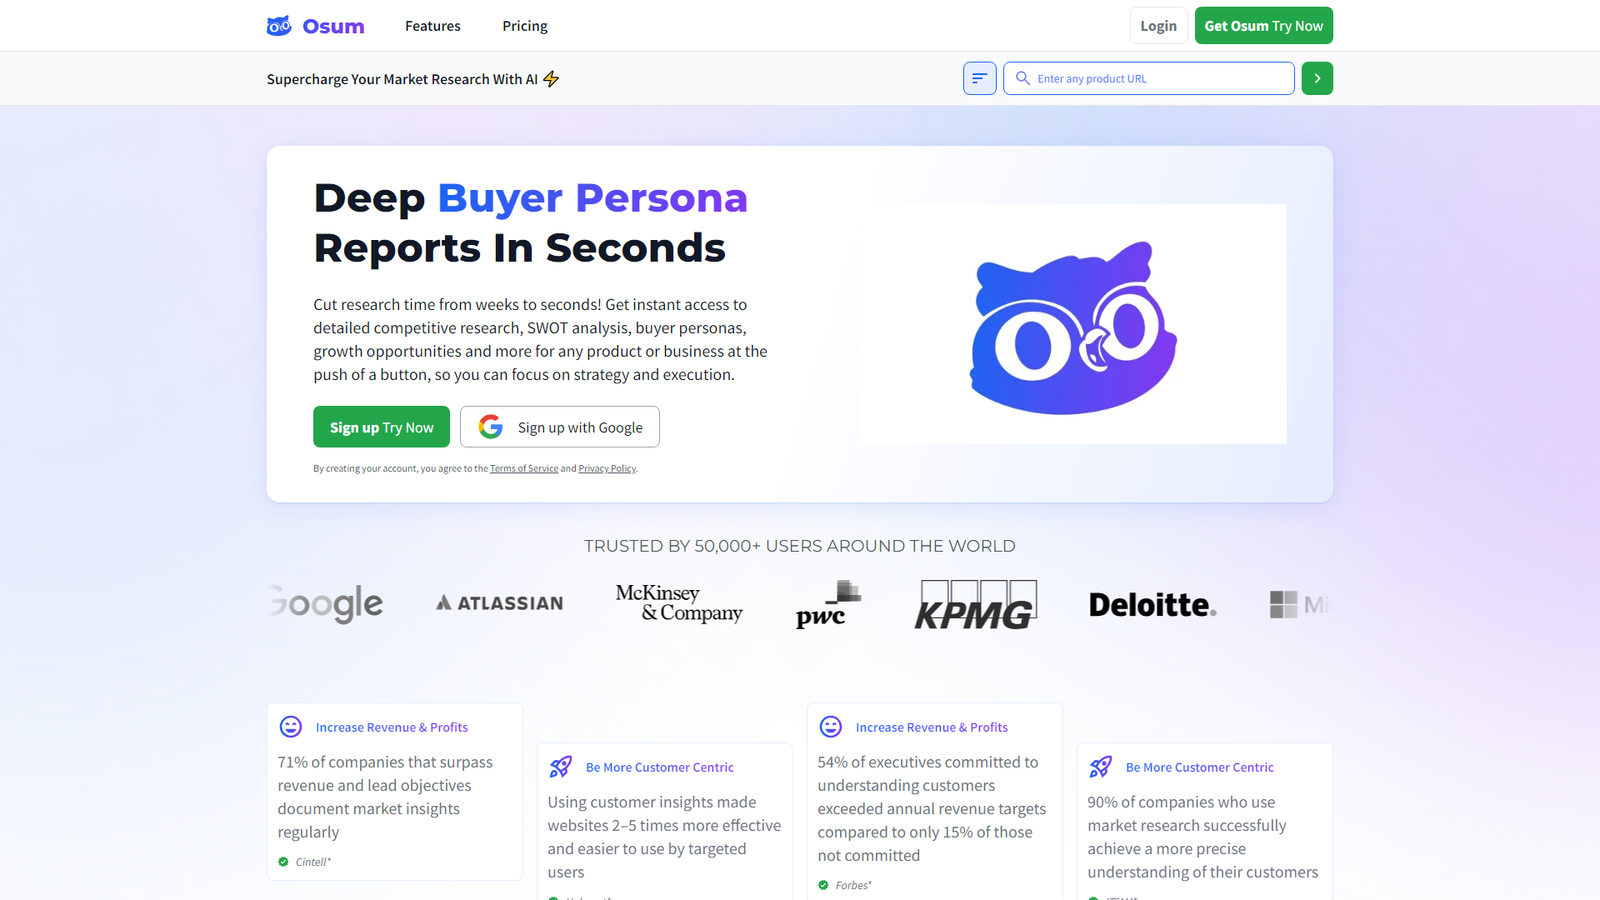Click the Deloitte logo

coord(1152,605)
